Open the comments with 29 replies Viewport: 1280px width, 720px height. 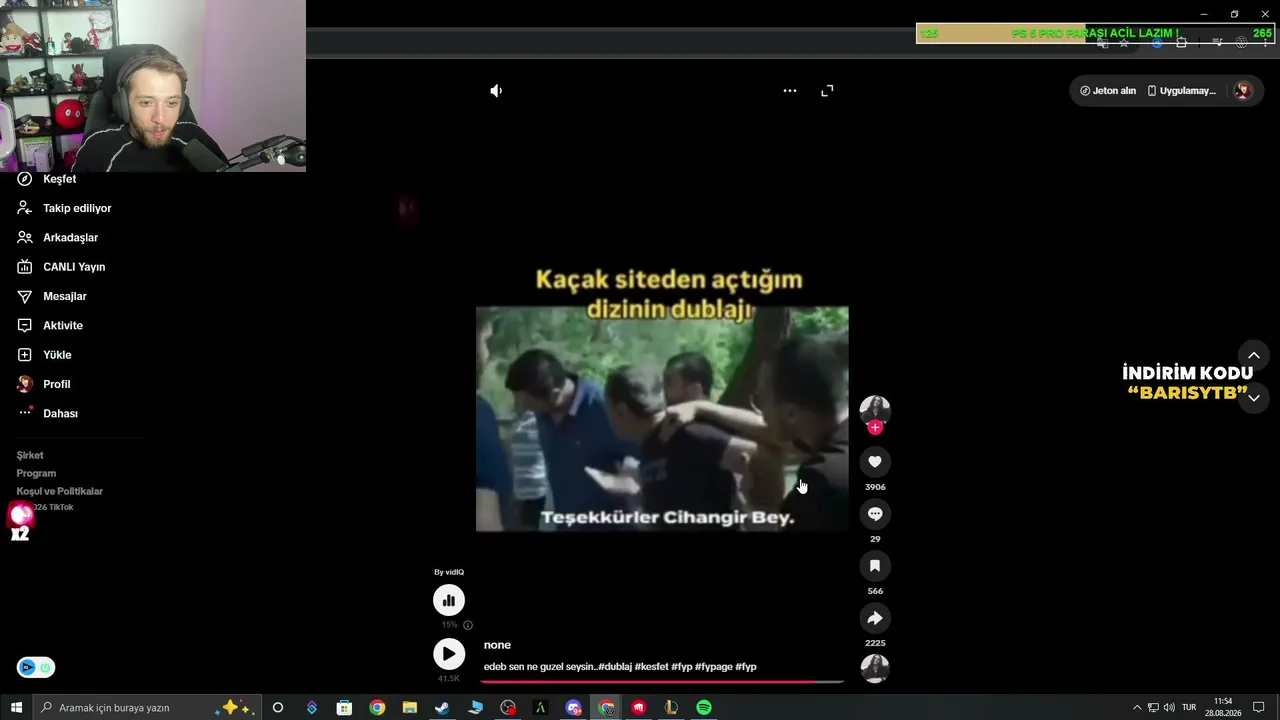coord(875,513)
